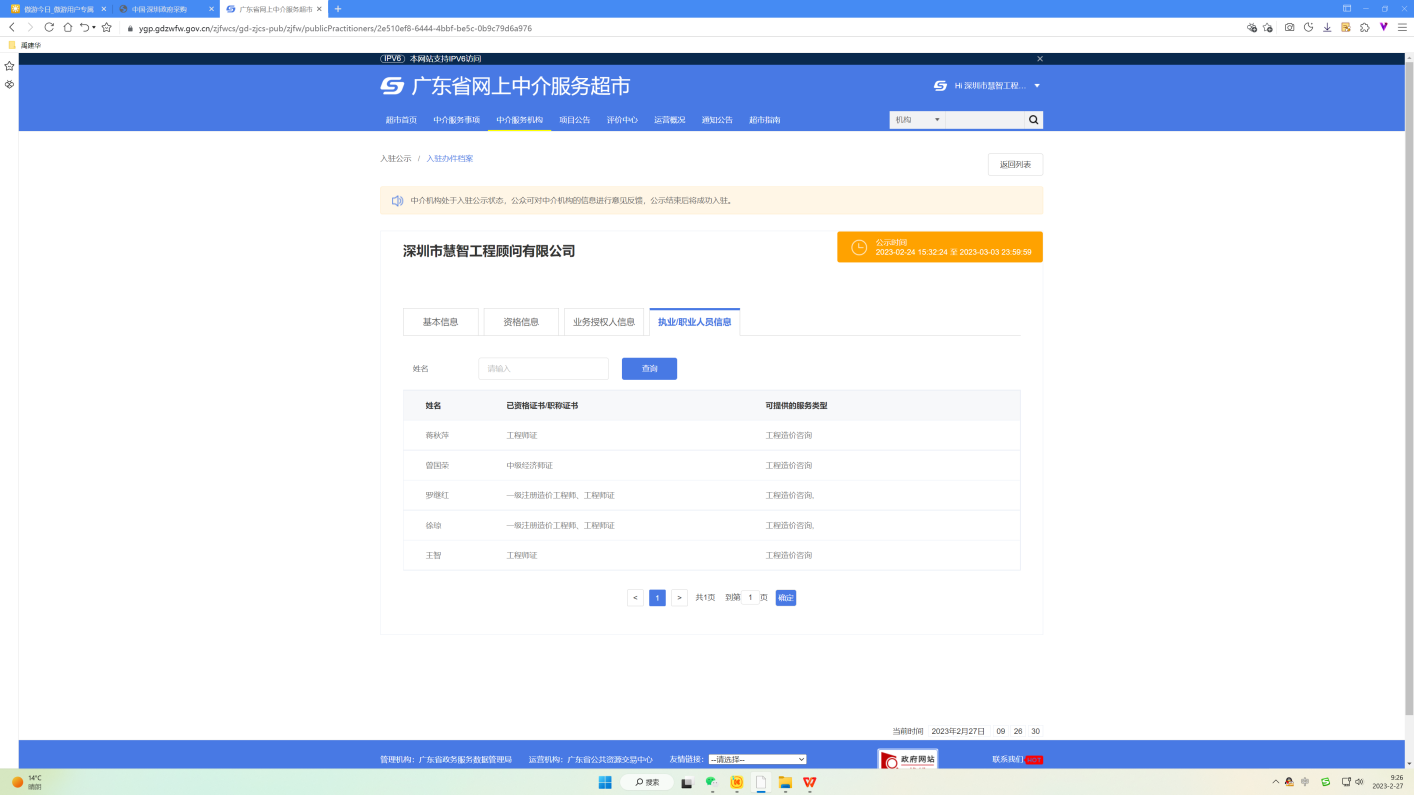The height and width of the screenshot is (795, 1414).
Task: Open the browser downloads icon
Action: coord(1327,28)
